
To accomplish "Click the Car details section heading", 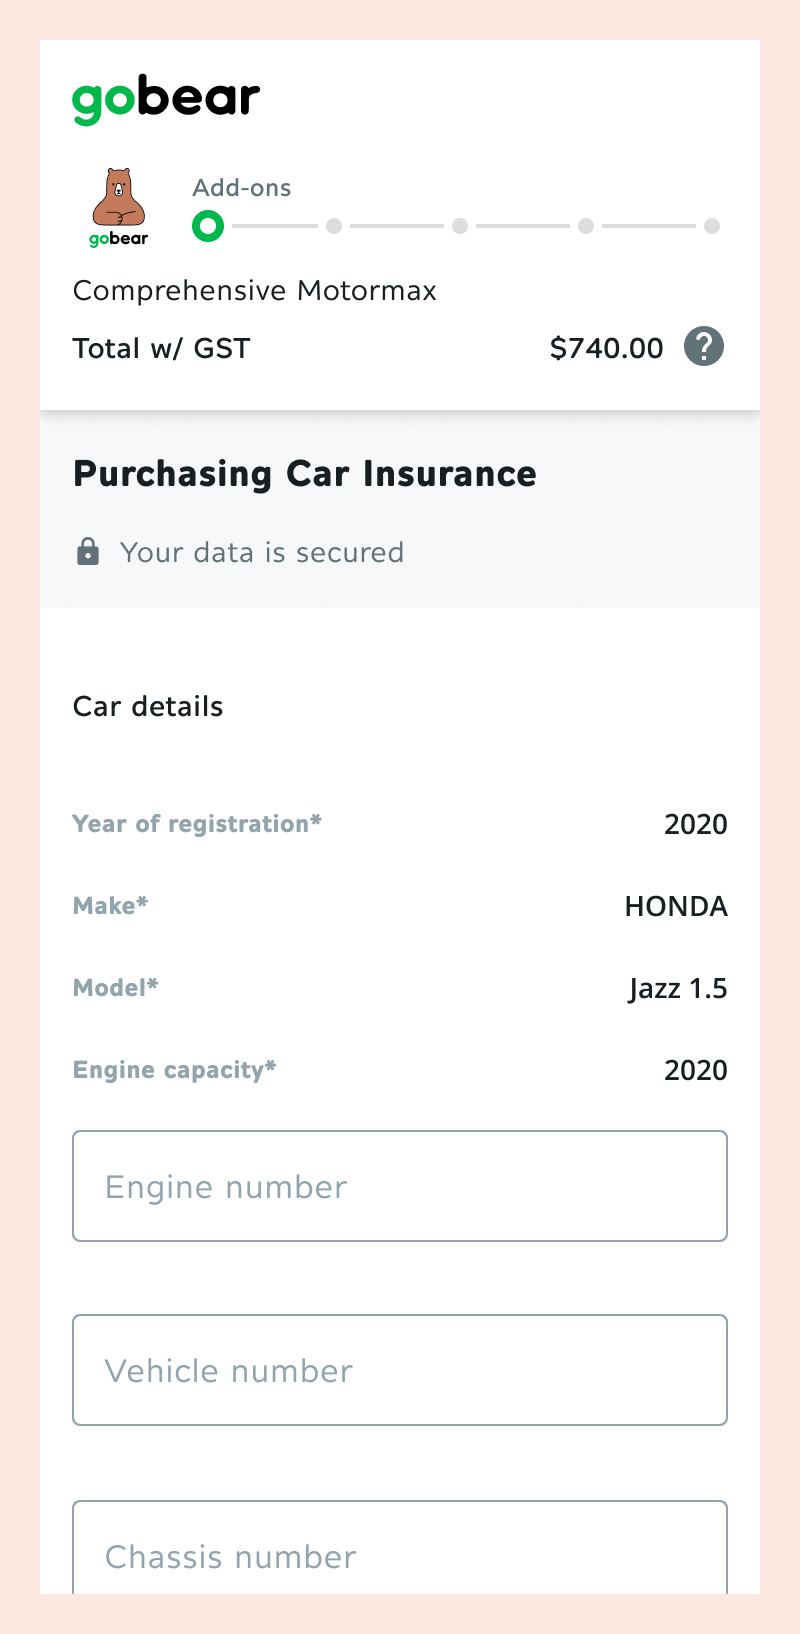I will tap(148, 706).
